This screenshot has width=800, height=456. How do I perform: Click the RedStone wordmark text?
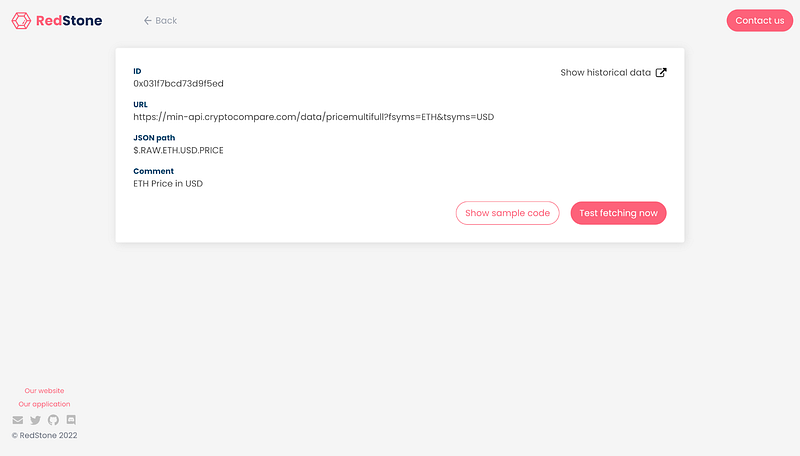(69, 20)
